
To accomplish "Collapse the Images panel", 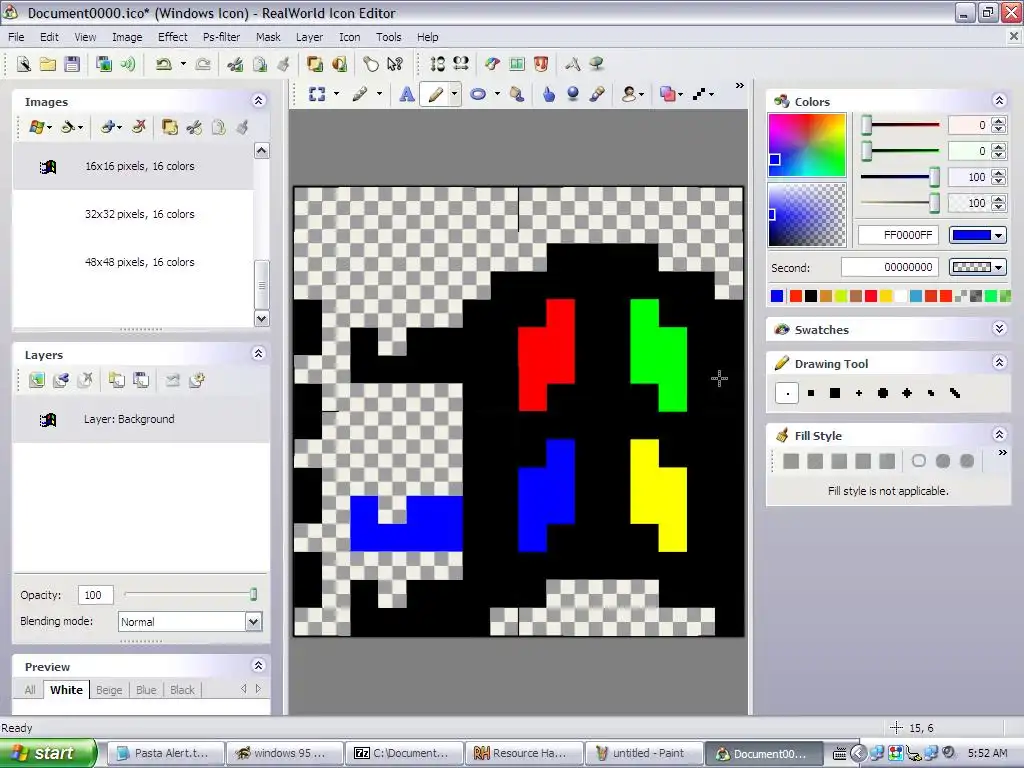I will click(259, 101).
